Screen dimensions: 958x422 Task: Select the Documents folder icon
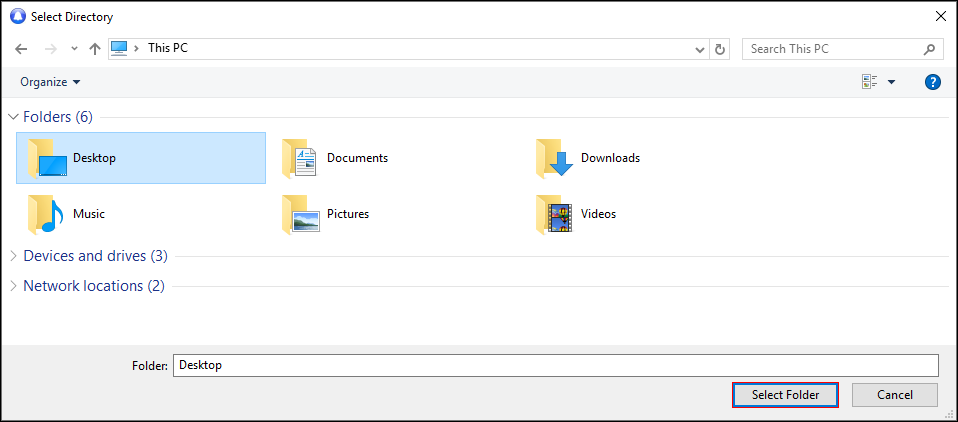(300, 158)
